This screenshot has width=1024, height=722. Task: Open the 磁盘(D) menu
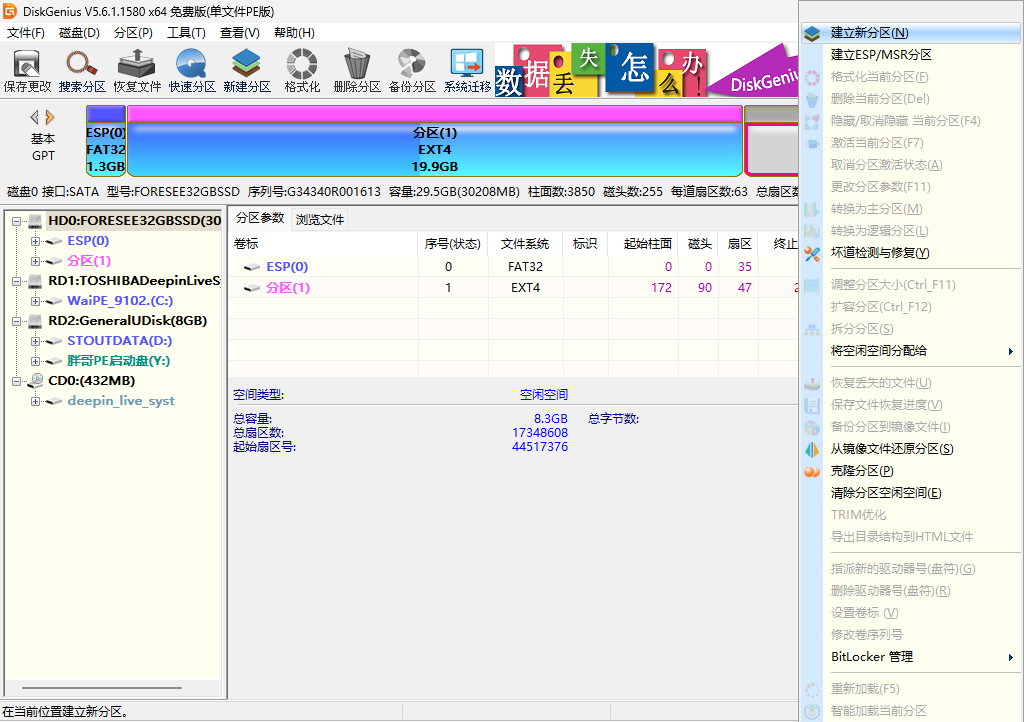pos(79,33)
